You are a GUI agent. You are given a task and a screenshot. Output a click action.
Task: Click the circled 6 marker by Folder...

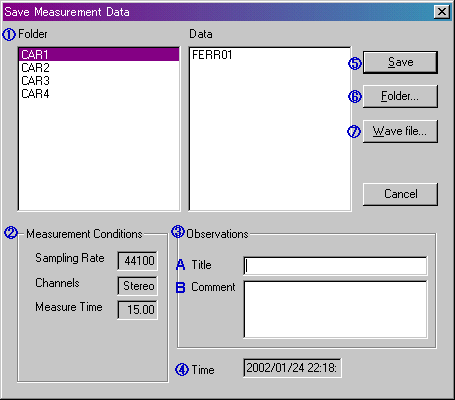pyautogui.click(x=355, y=97)
